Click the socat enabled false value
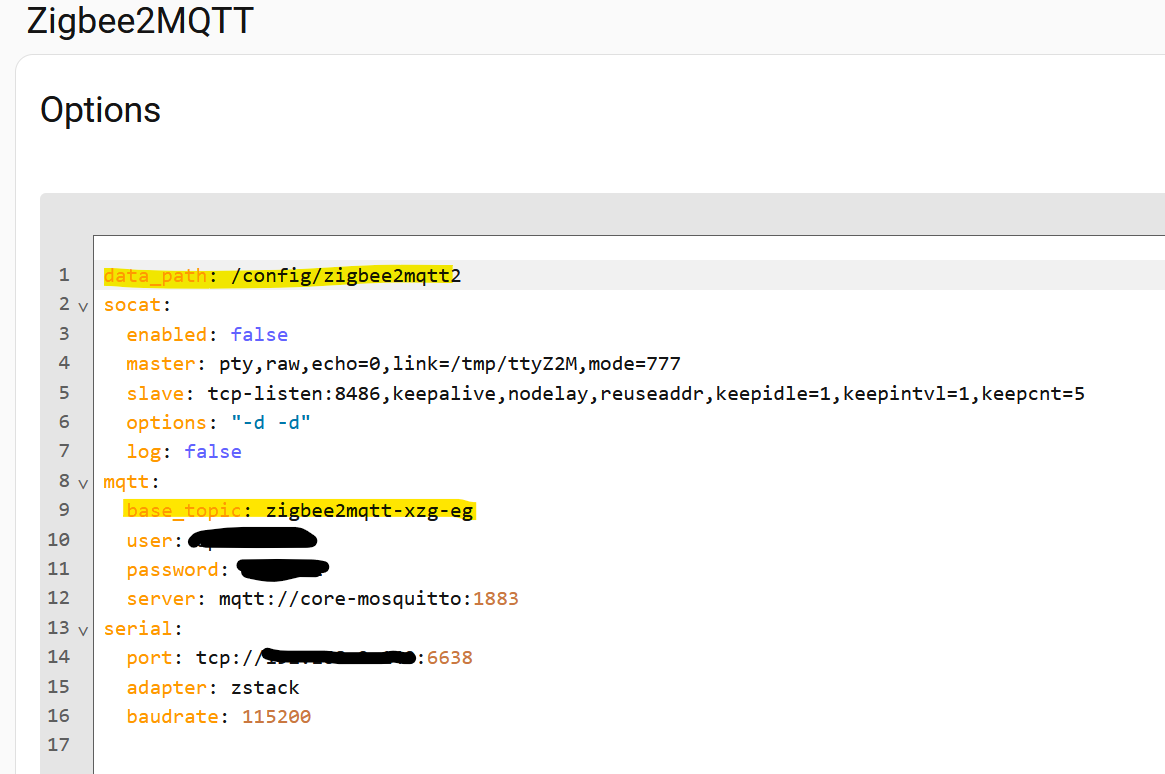 point(259,334)
